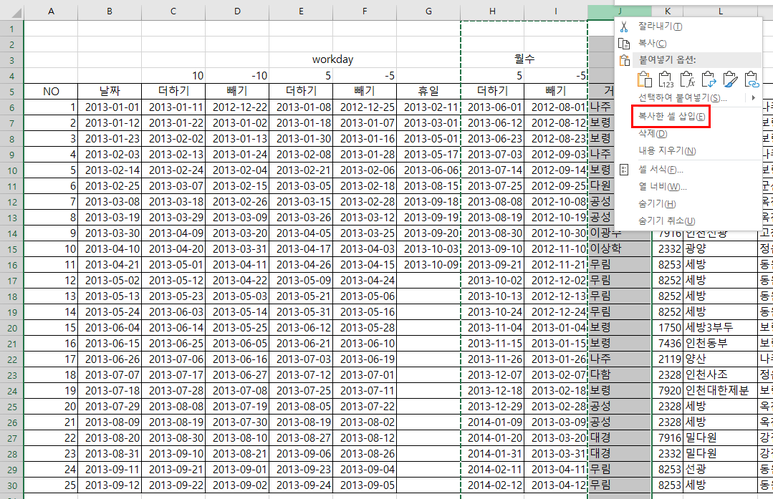Image resolution: width=773 pixels, height=499 pixels.
Task: Choose the Paste Link chain icon
Action: (751, 79)
